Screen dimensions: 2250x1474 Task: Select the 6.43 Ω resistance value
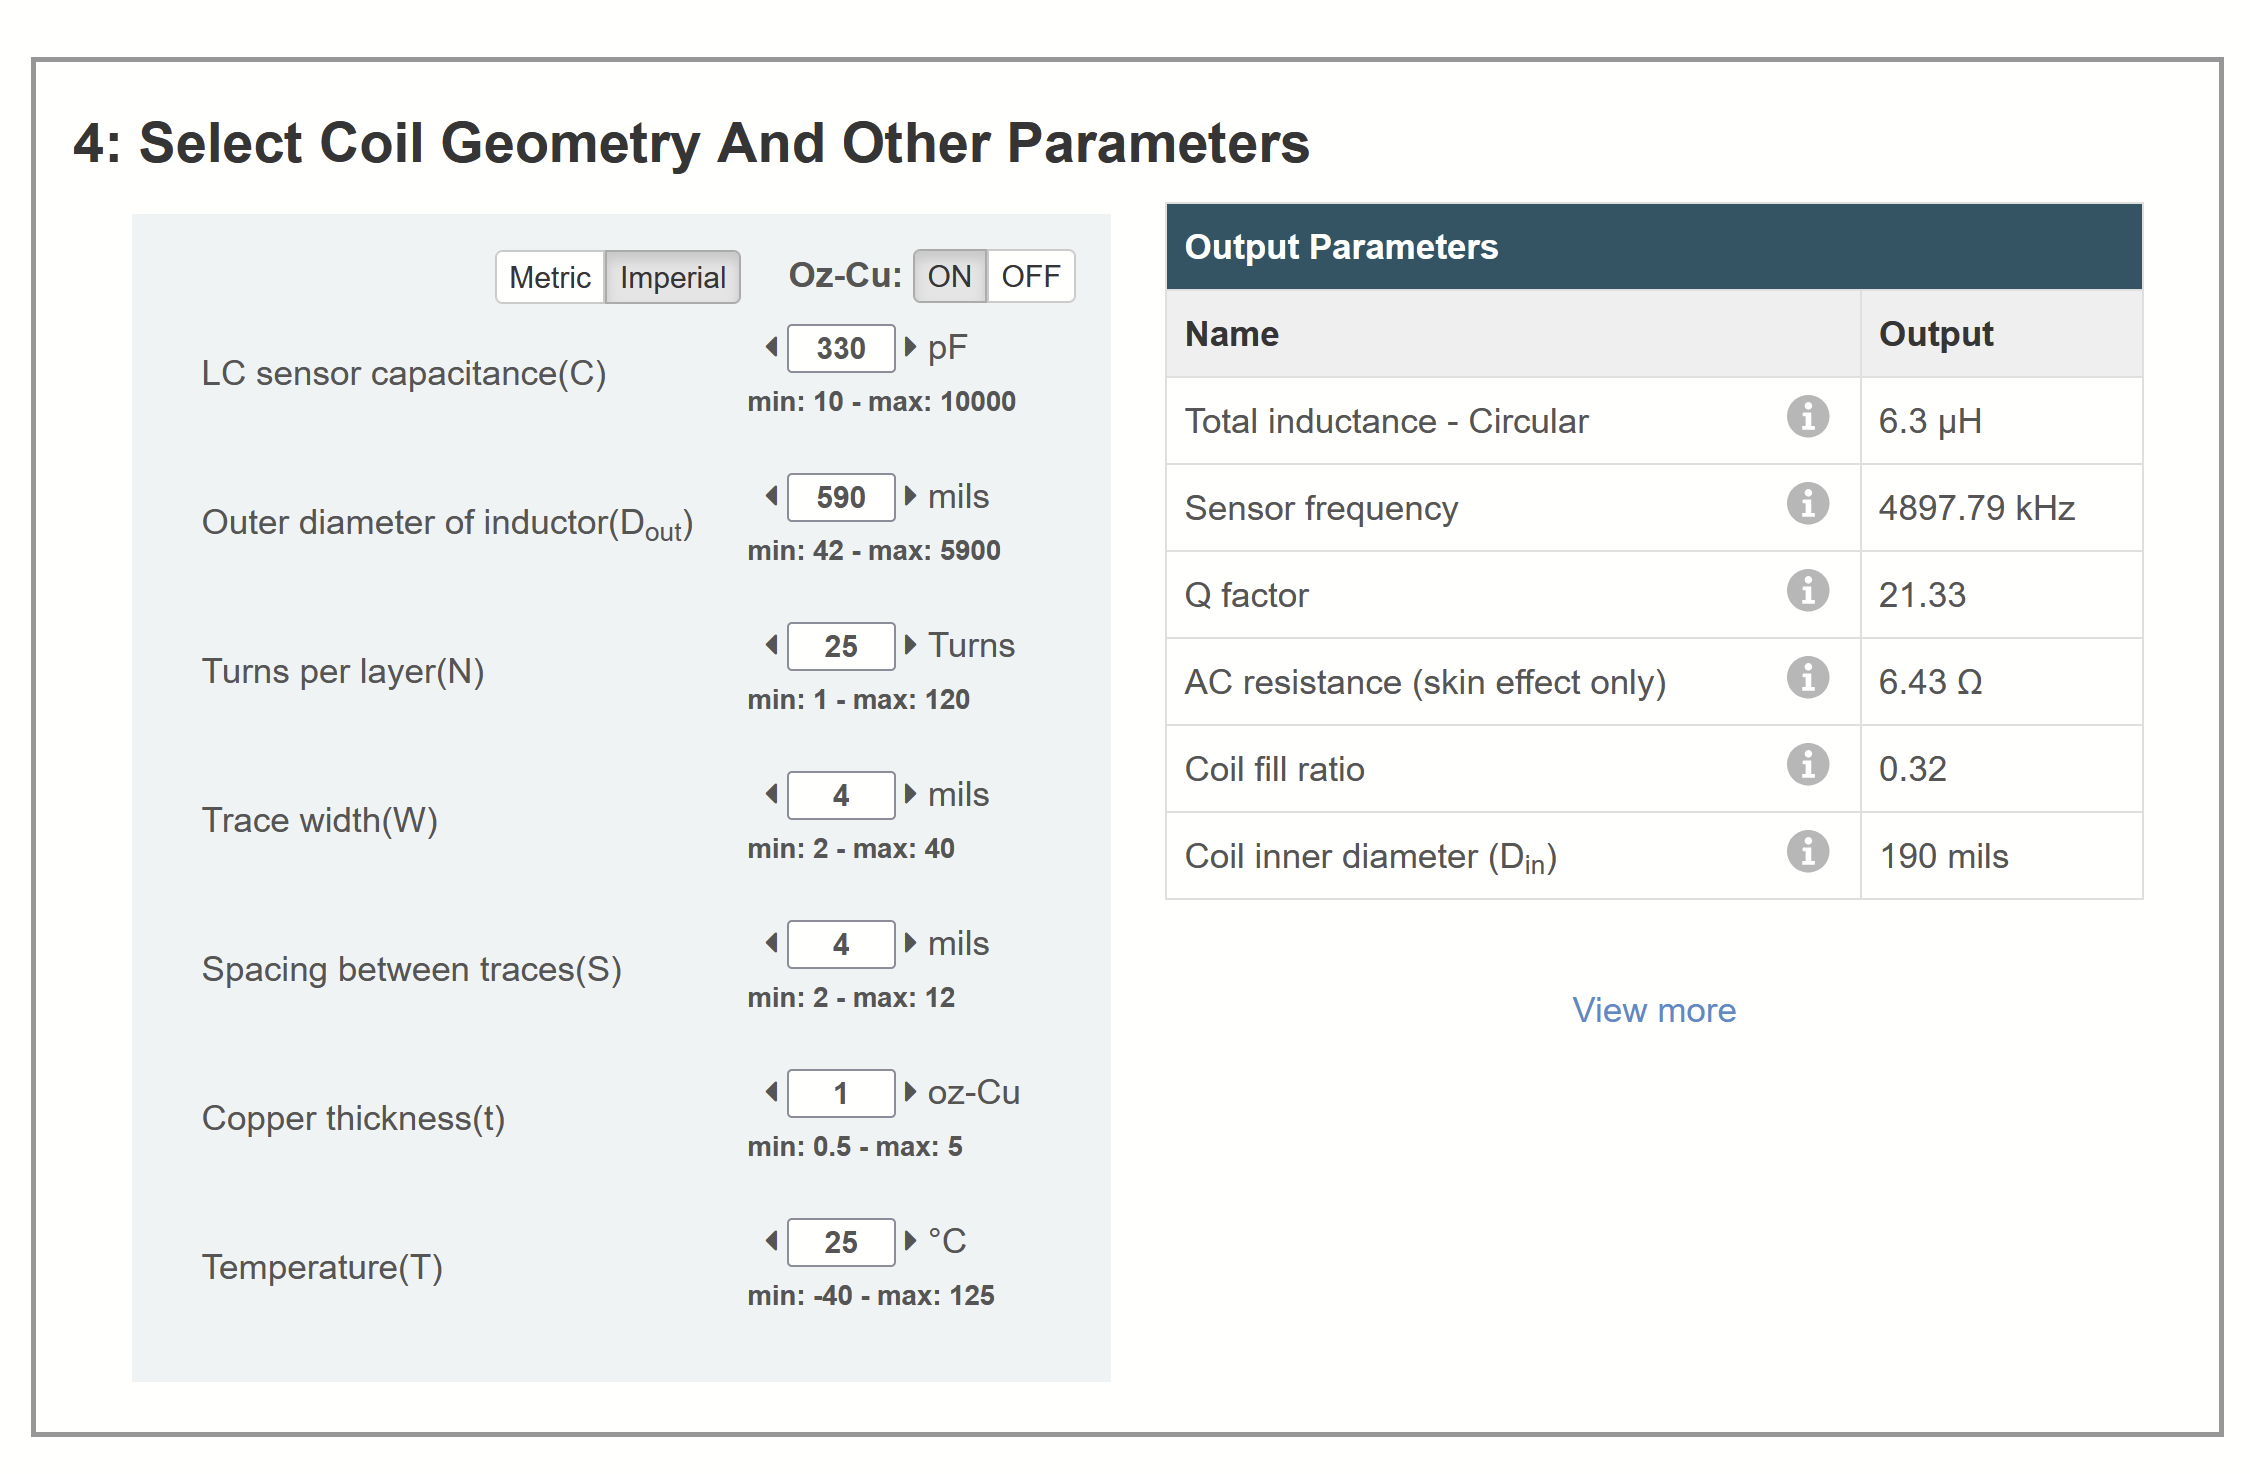(1930, 682)
